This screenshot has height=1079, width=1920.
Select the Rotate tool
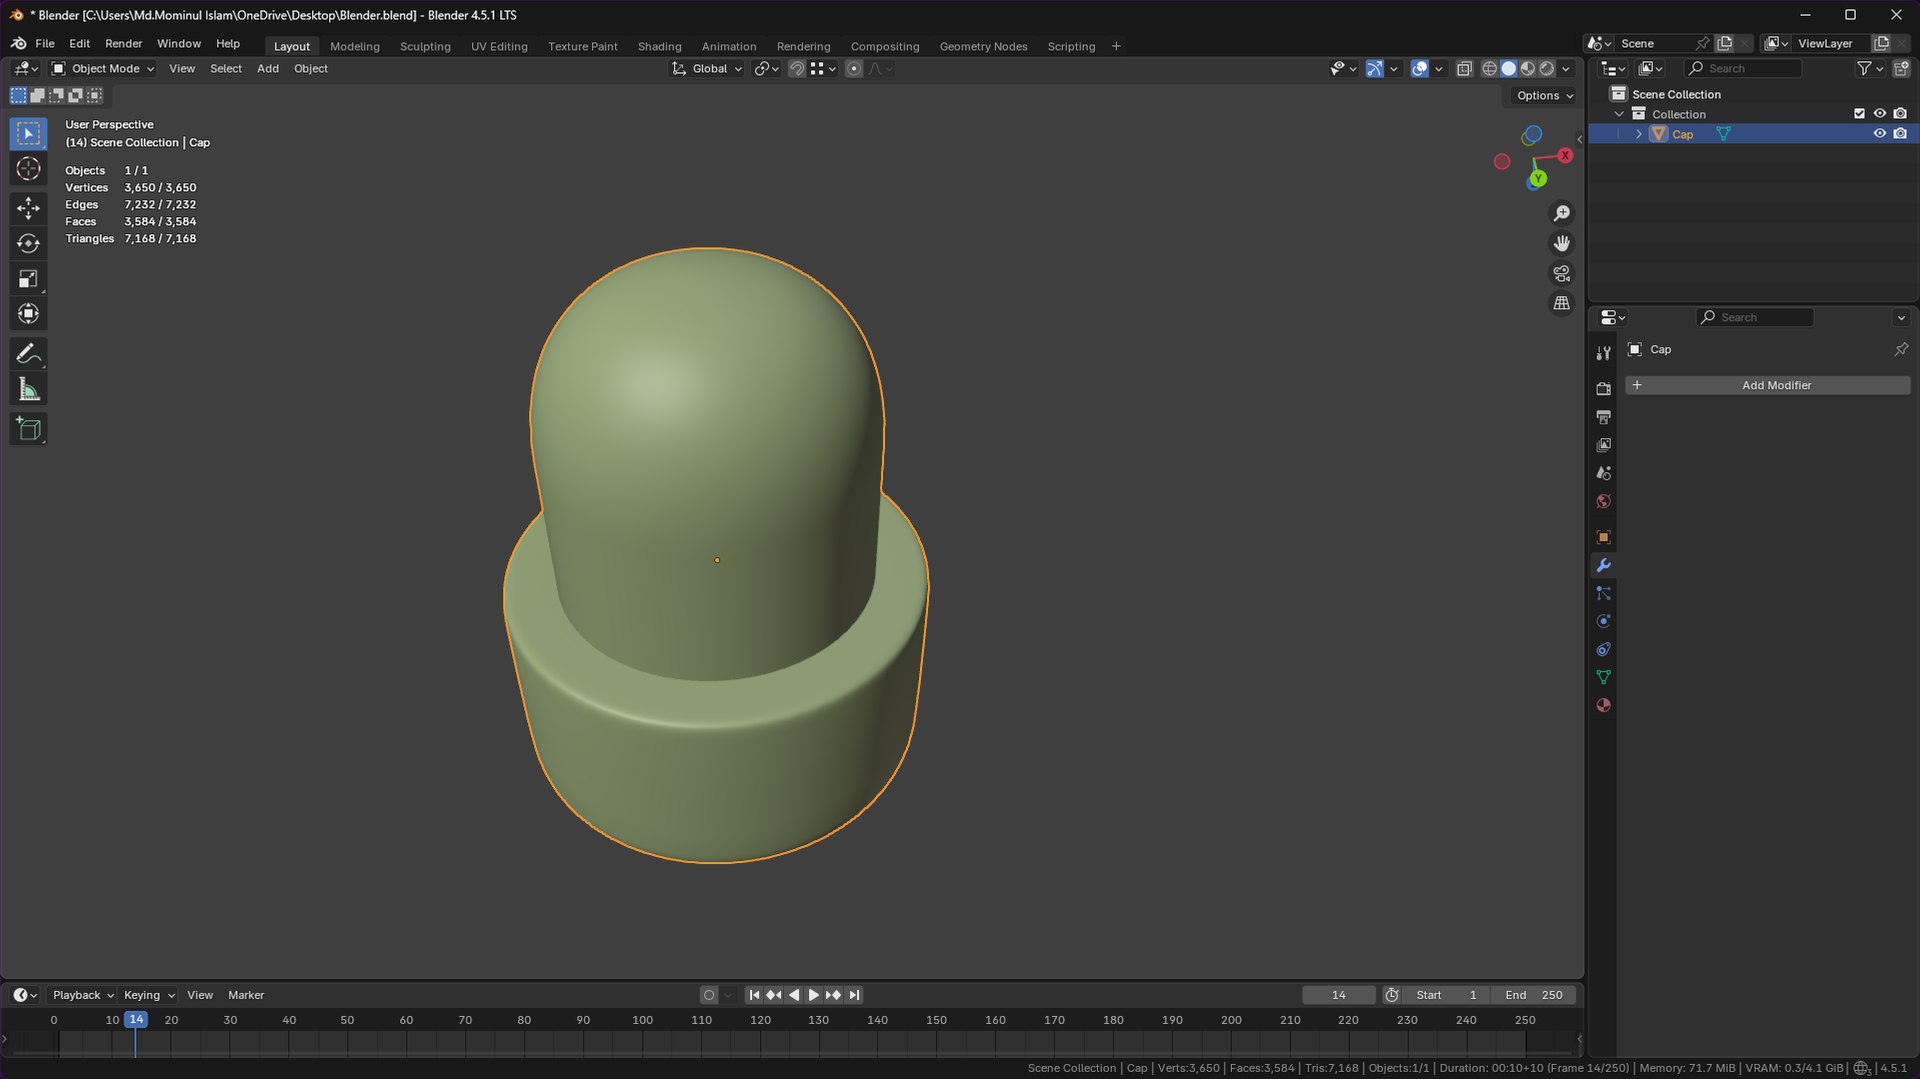[x=28, y=243]
